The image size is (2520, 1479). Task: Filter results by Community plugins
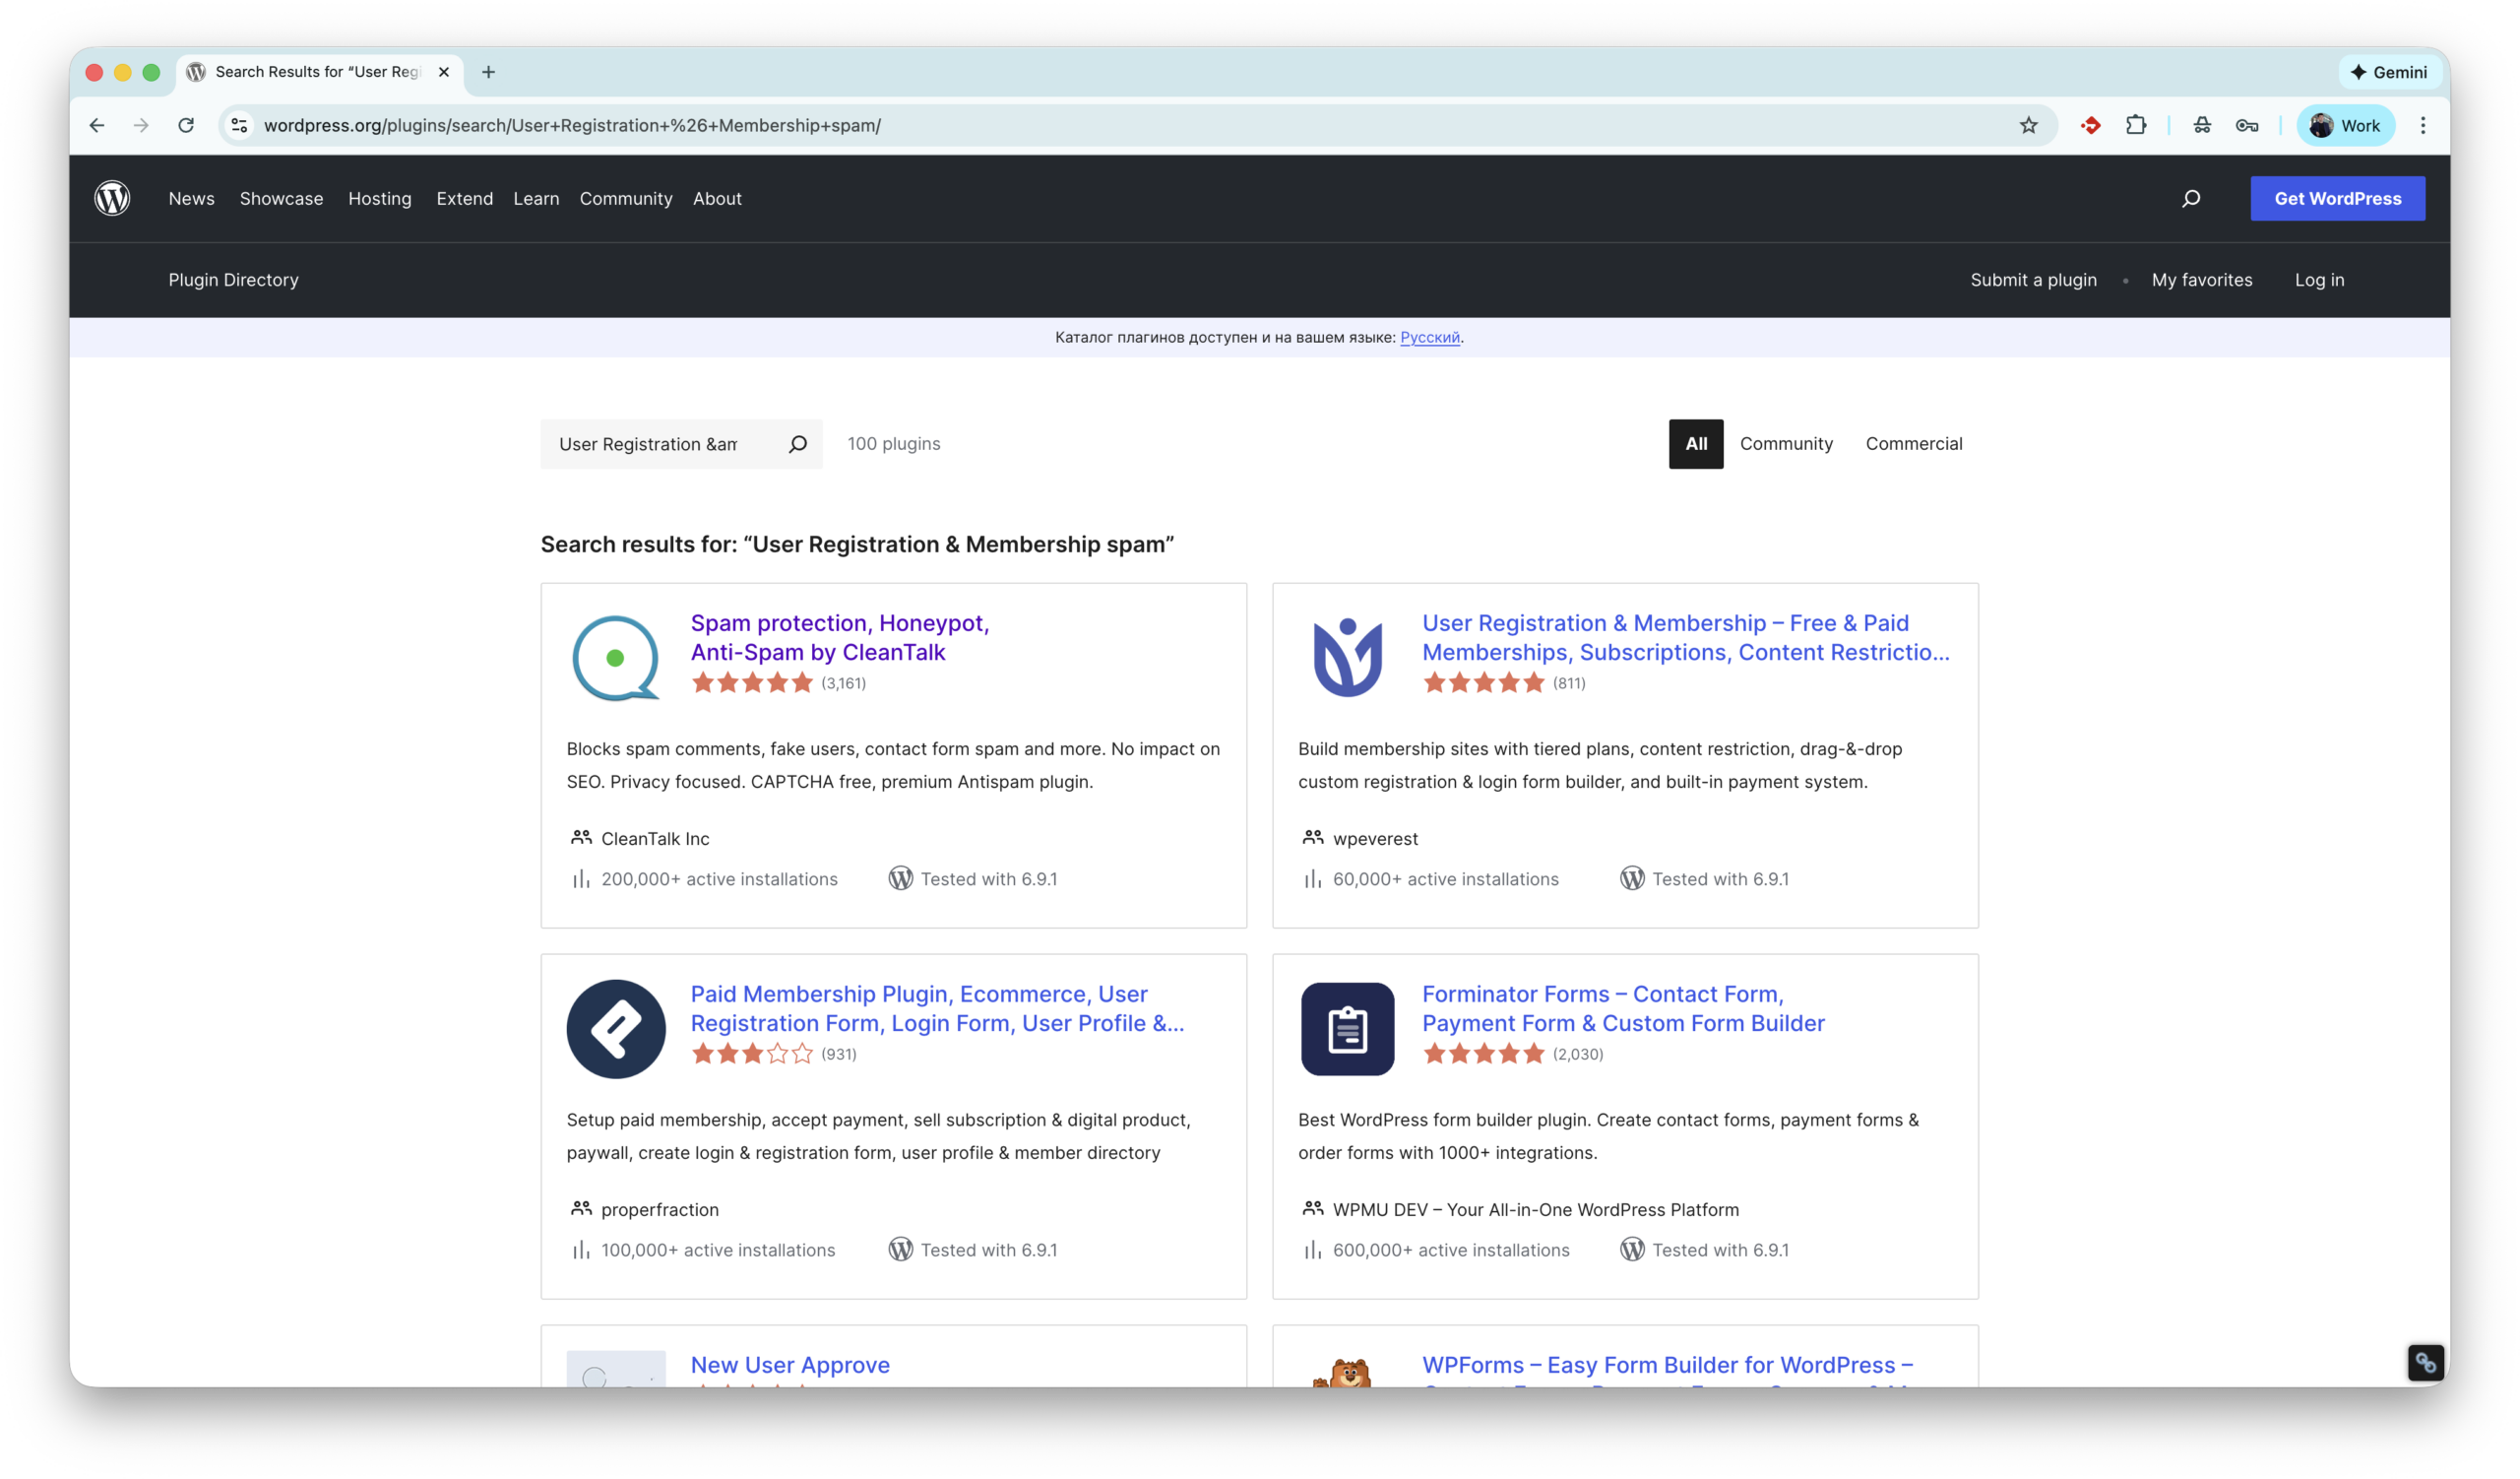pos(1786,444)
